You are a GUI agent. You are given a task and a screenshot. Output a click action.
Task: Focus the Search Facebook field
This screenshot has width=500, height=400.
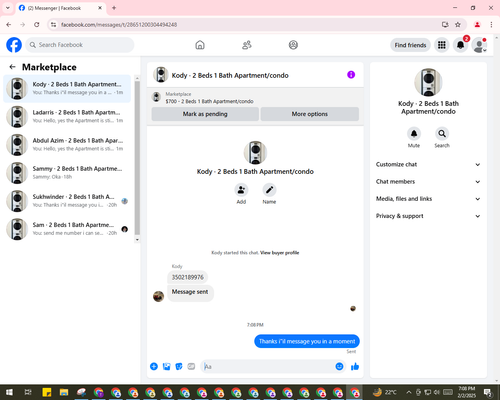(80, 45)
